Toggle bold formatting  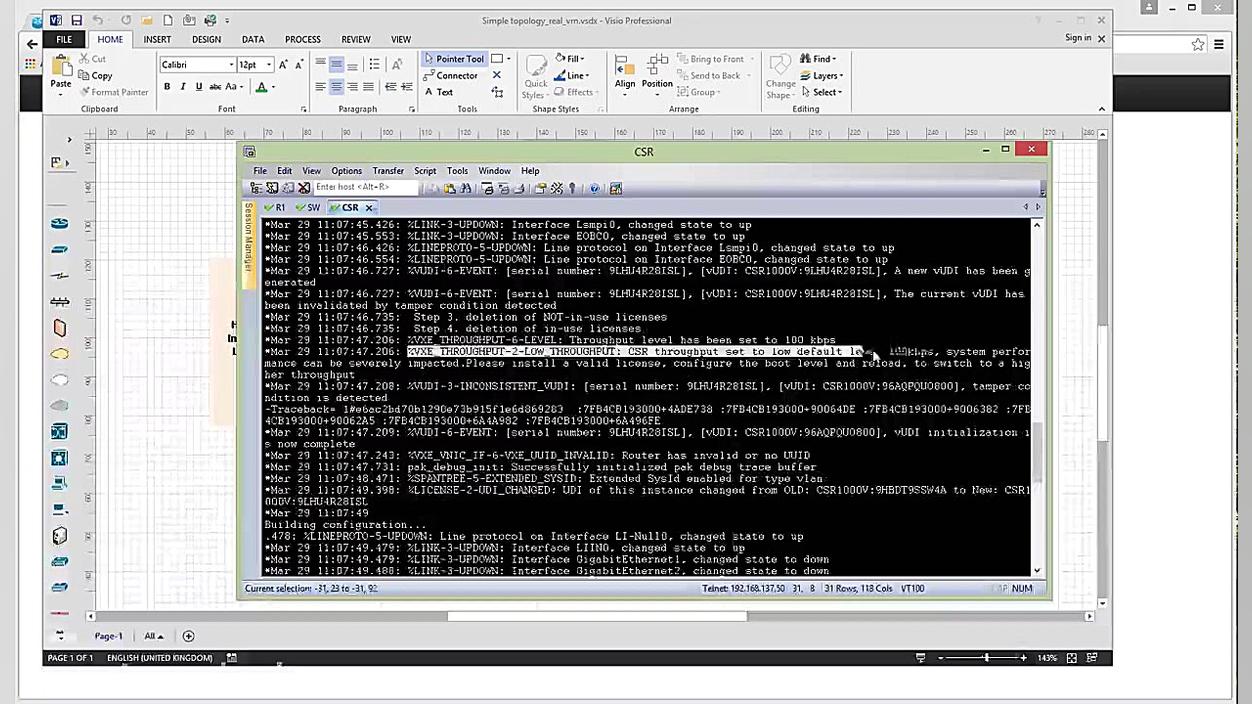pyautogui.click(x=167, y=87)
